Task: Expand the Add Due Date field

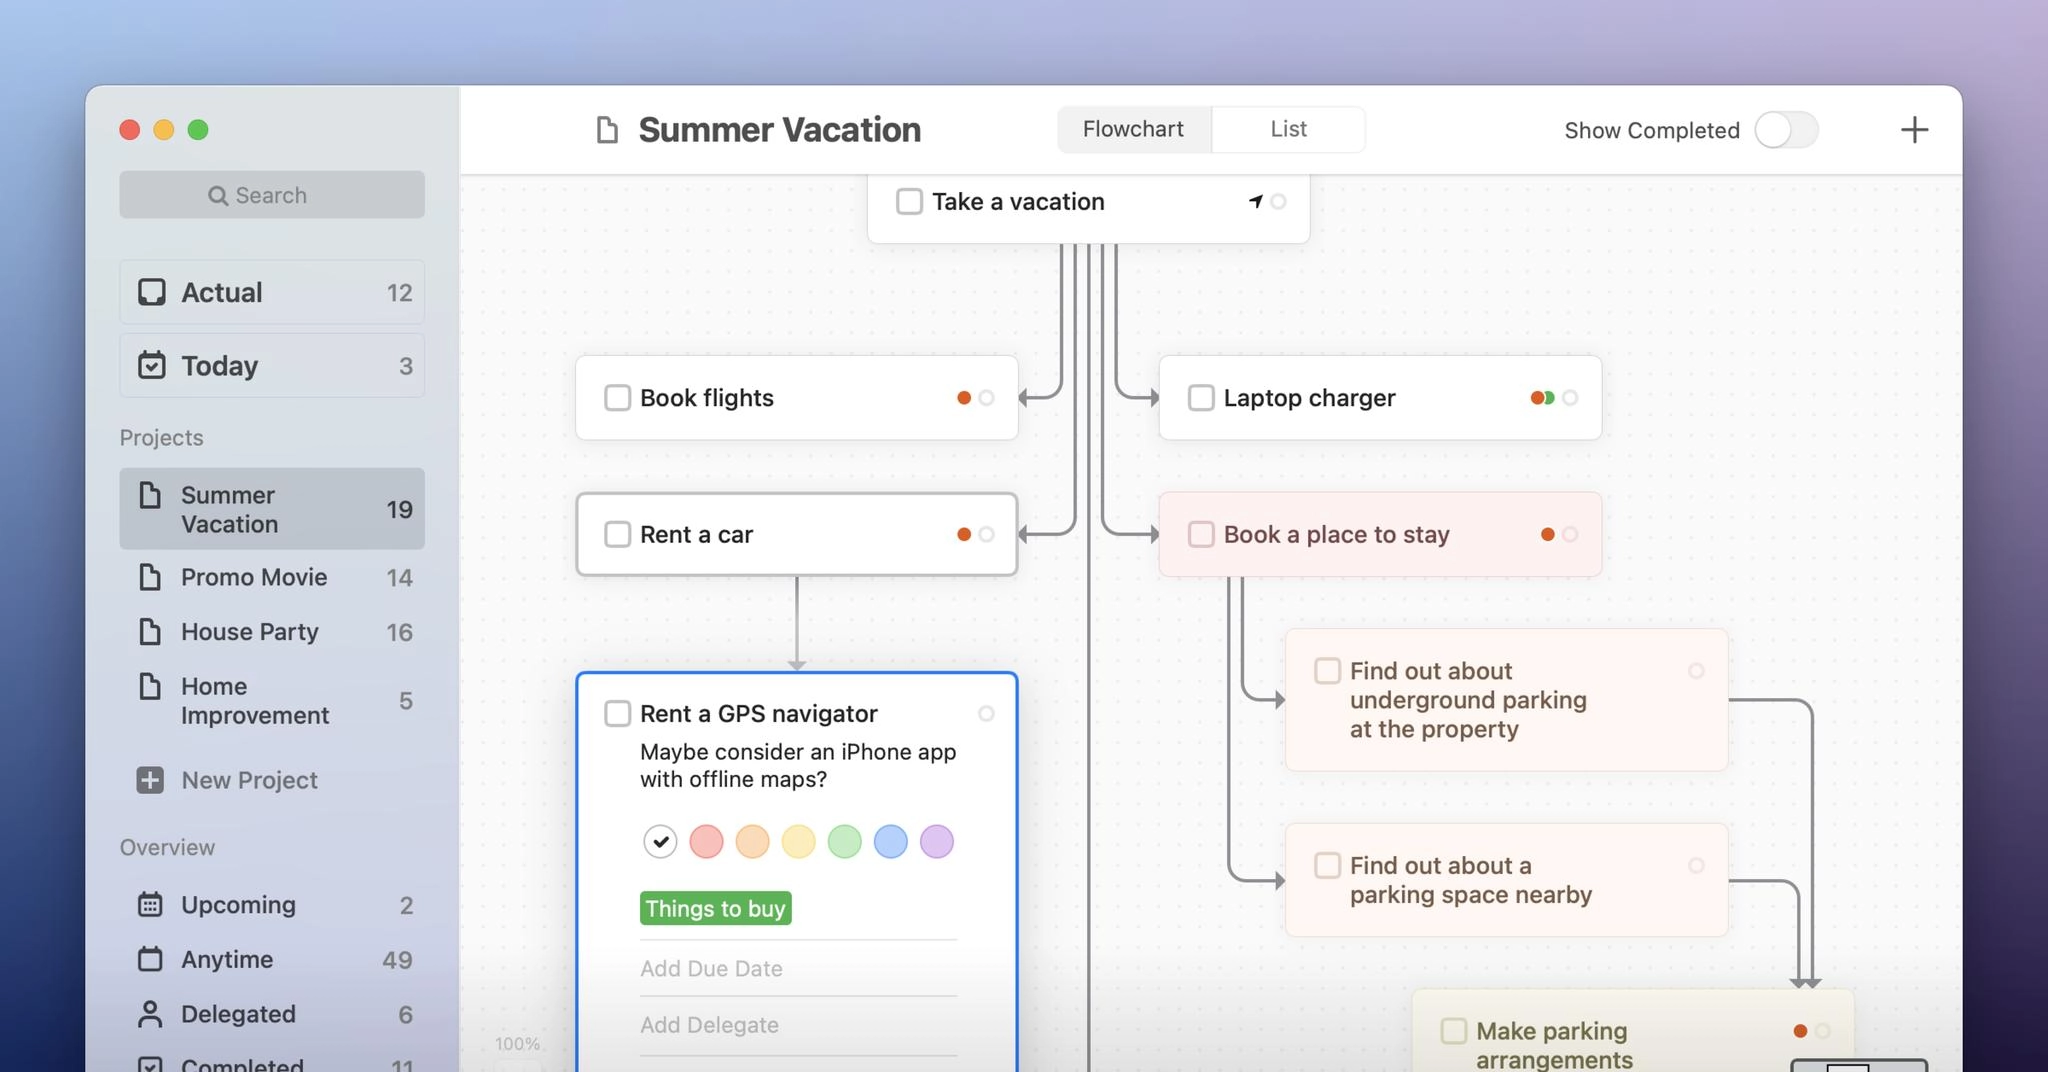Action: (711, 968)
